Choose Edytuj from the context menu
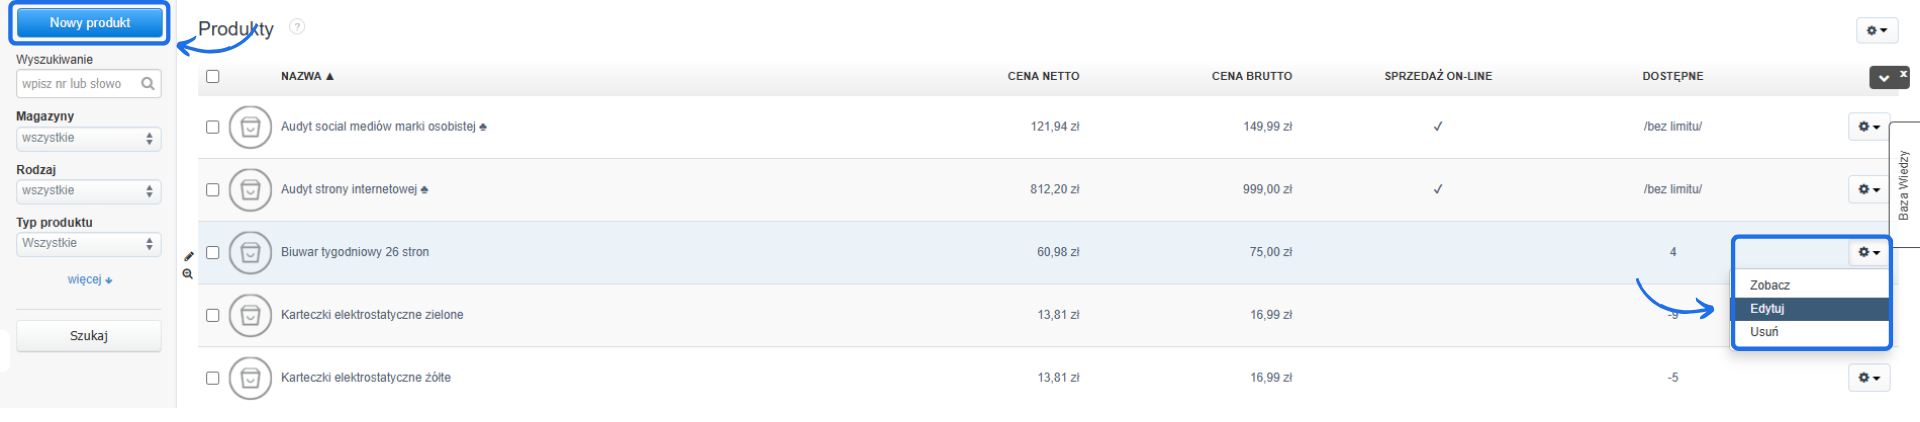Viewport: 1920px width, 422px height. tap(1768, 309)
